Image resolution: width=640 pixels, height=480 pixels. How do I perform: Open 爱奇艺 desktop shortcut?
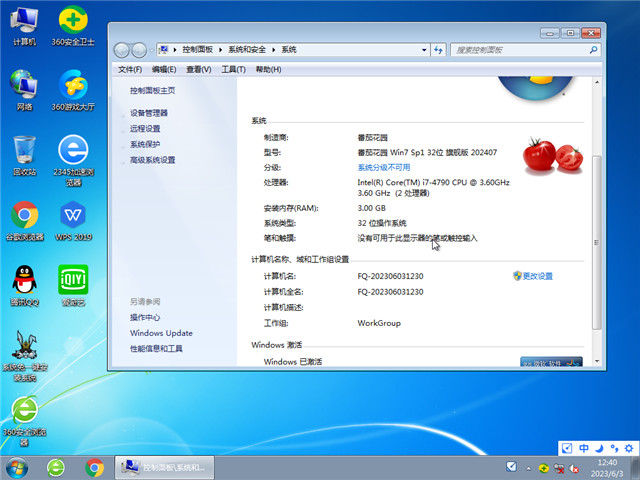point(73,286)
